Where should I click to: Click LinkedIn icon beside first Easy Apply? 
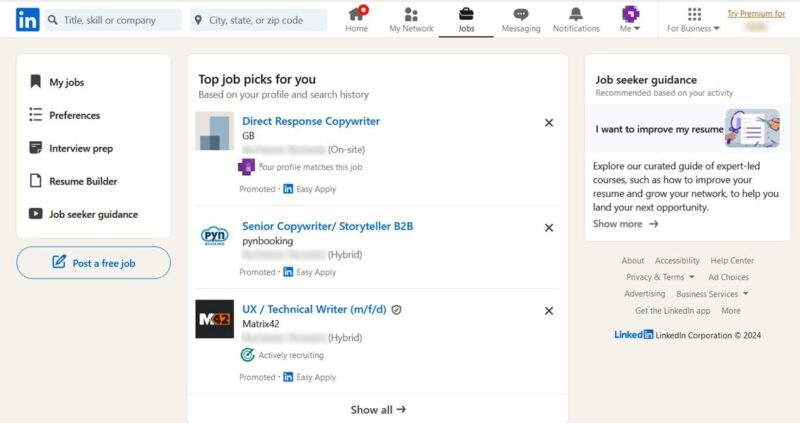288,189
